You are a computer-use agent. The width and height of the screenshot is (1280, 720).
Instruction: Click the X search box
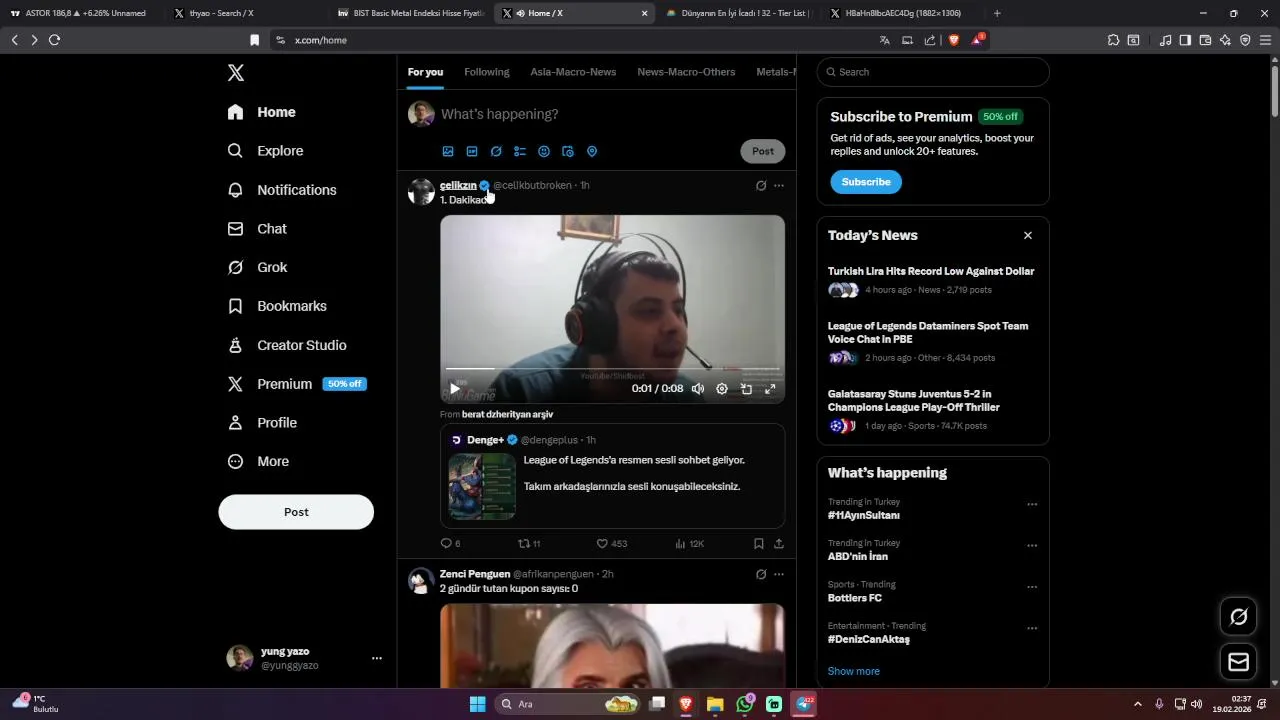(933, 72)
